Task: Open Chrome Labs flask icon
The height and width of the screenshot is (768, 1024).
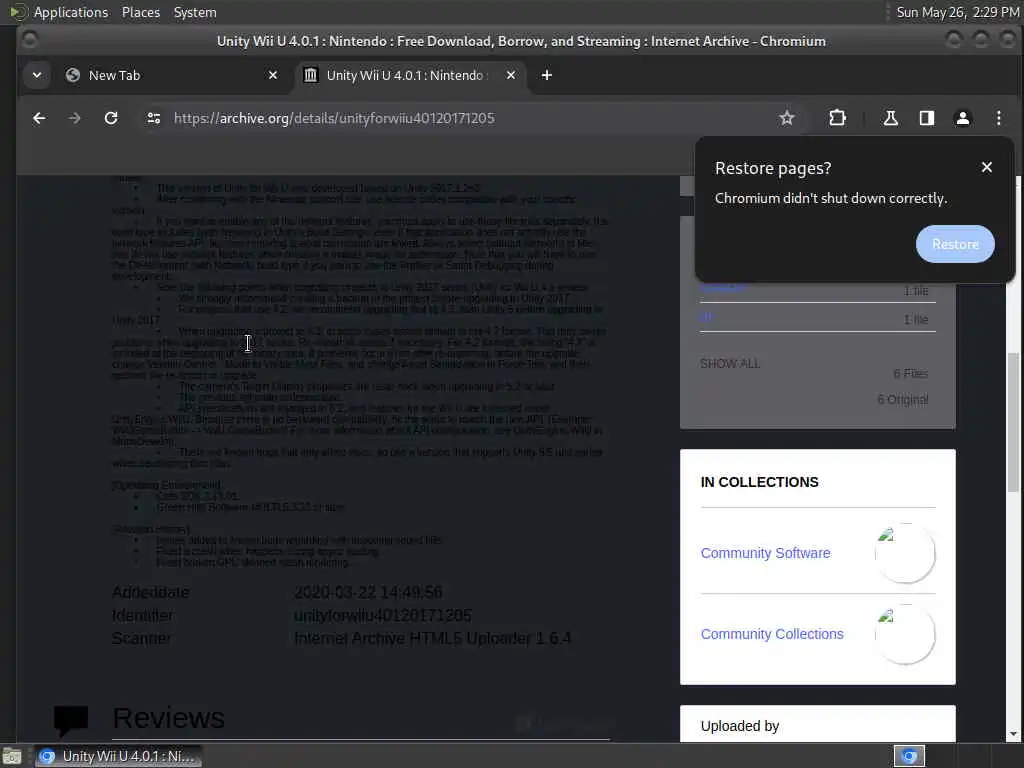Action: 891,118
